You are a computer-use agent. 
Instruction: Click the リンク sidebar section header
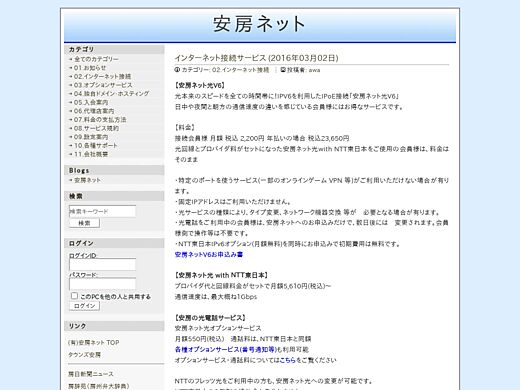(x=114, y=326)
